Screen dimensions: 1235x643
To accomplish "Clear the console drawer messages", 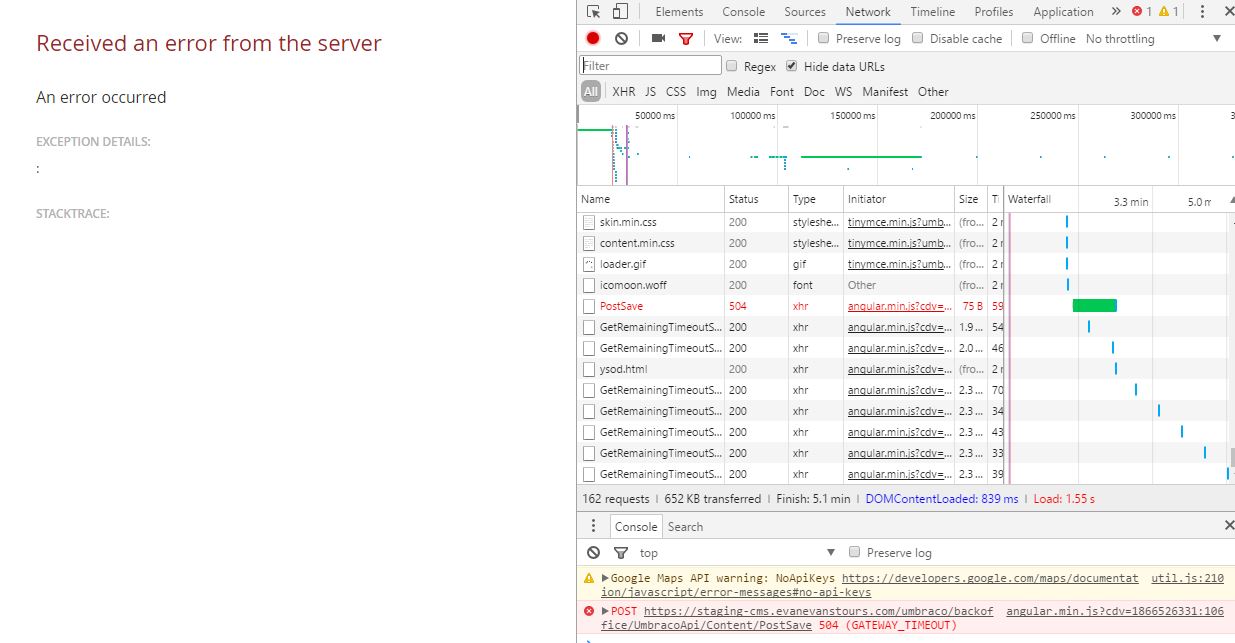I will 593,552.
